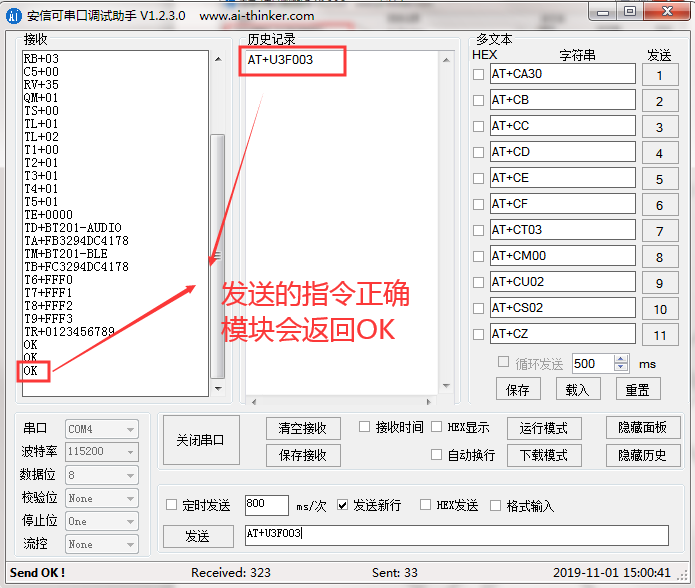
Task: Click send button 1 for AT+CA30
Action: [660, 75]
